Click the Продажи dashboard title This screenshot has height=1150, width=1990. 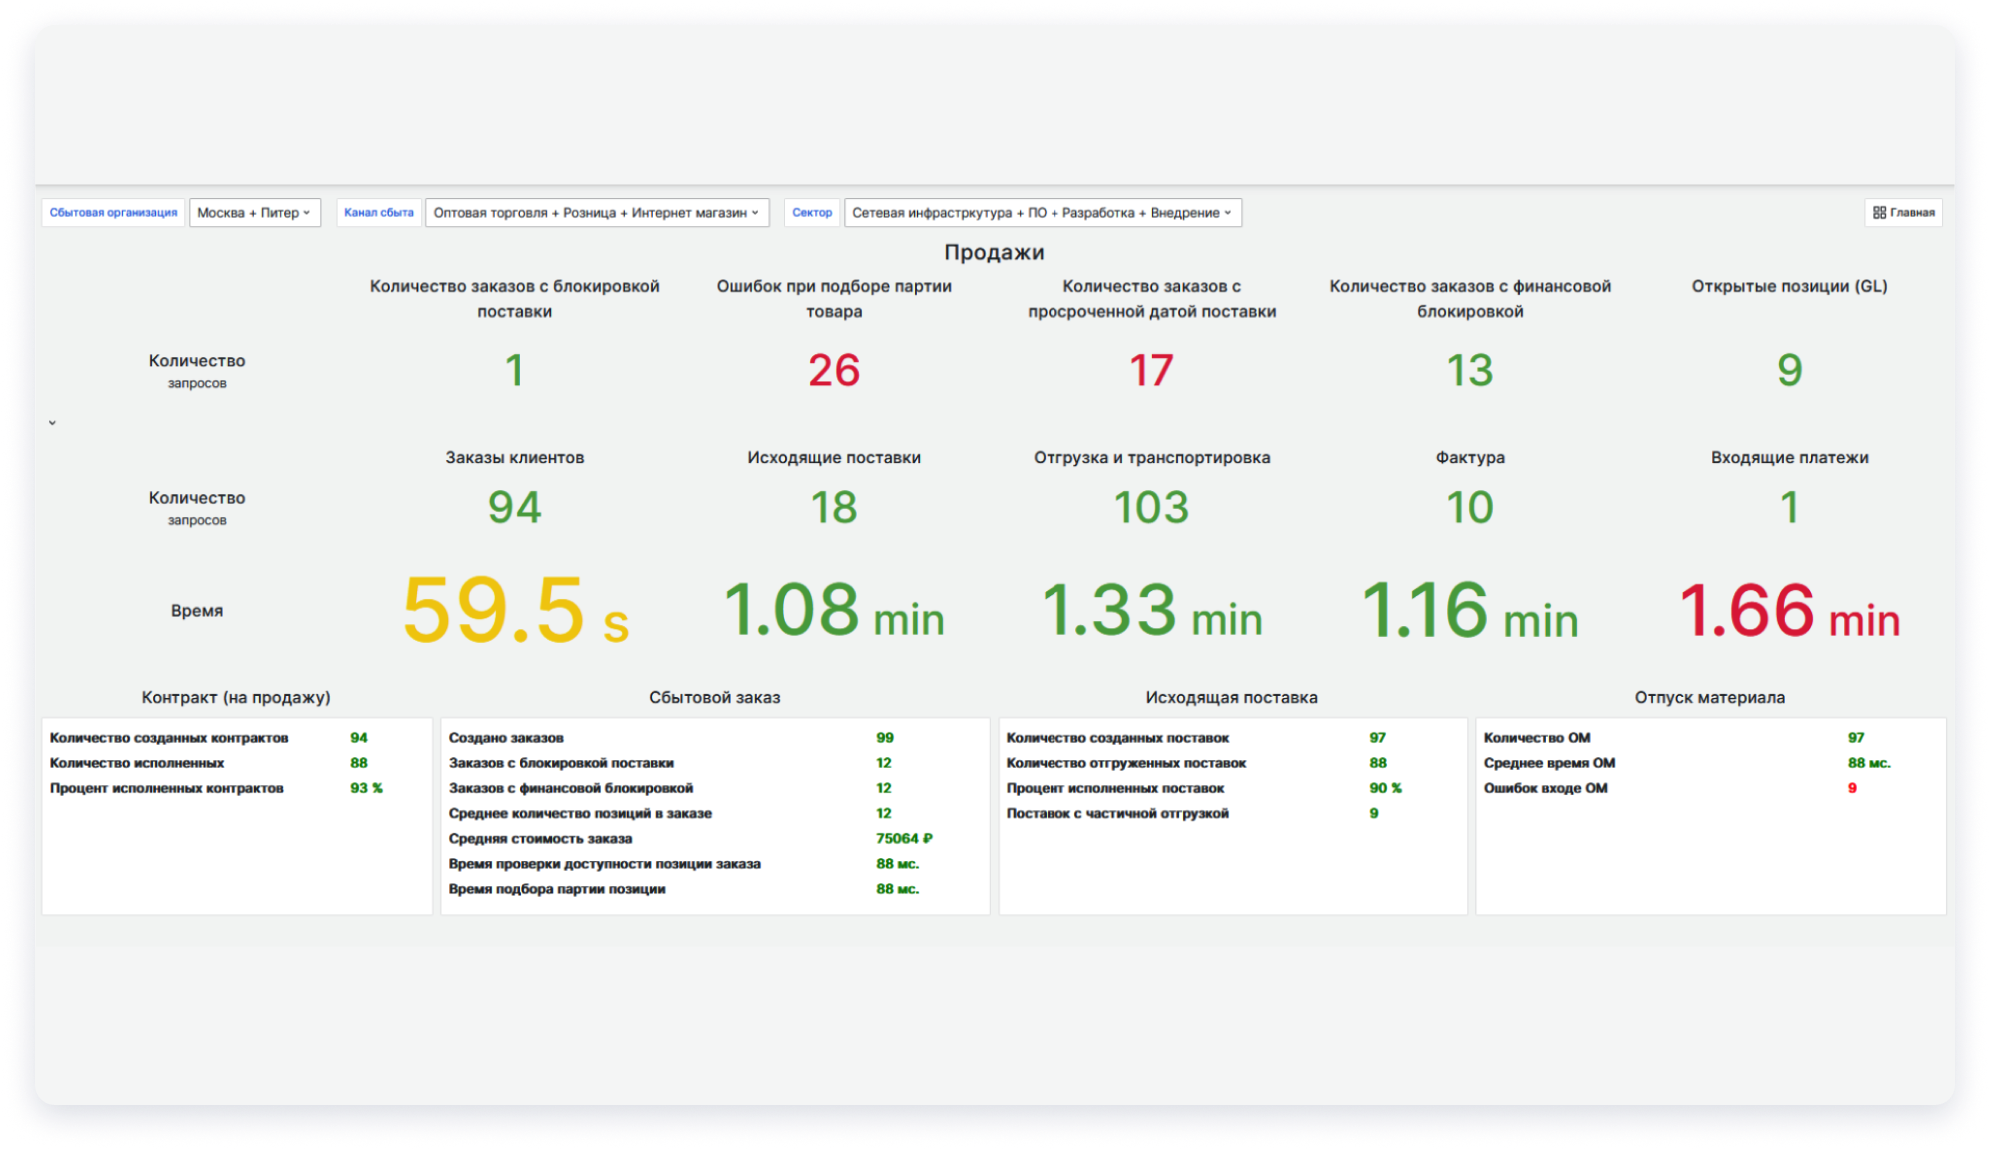coord(994,252)
